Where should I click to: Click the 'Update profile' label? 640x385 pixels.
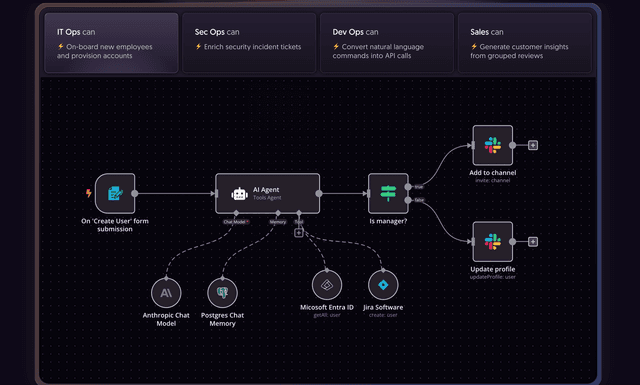tap(493, 269)
